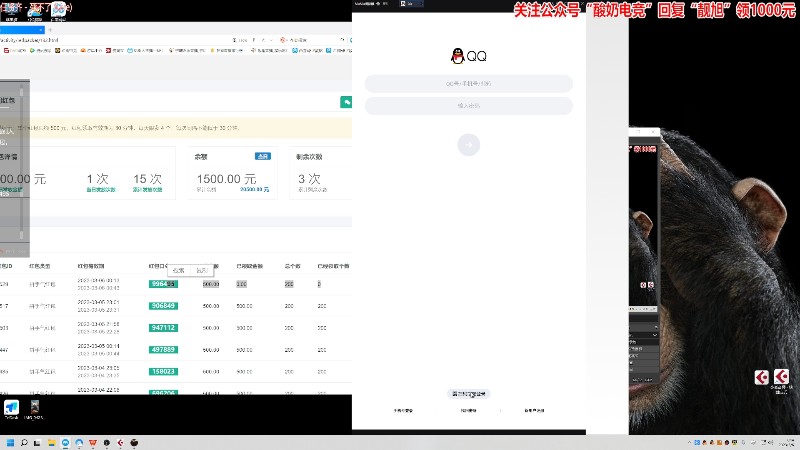Screen dimensions: 800x450
Task: Open the black round app on the taskbar
Action: tap(107, 443)
